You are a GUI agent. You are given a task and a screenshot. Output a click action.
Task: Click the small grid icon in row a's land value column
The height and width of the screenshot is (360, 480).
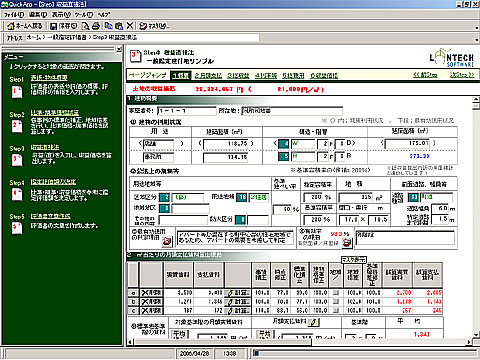[336, 293]
